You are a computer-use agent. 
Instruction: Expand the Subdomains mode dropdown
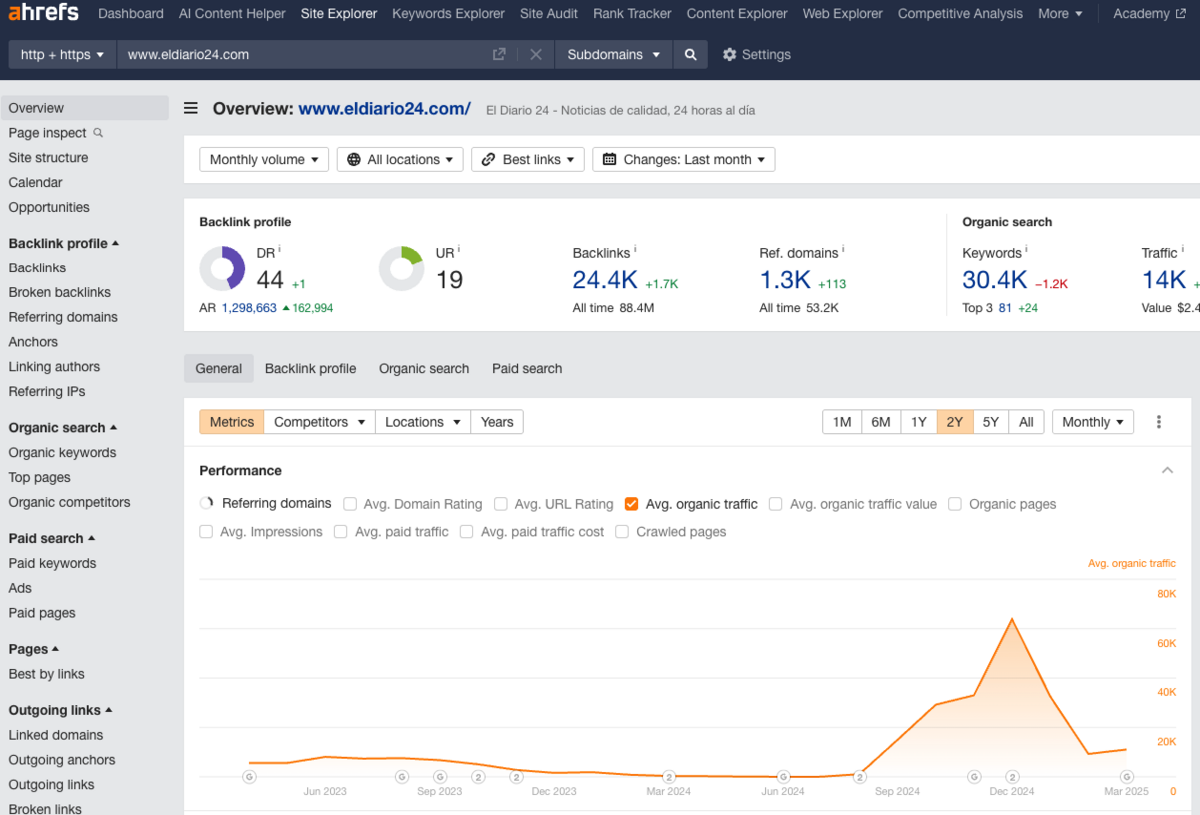(x=613, y=55)
